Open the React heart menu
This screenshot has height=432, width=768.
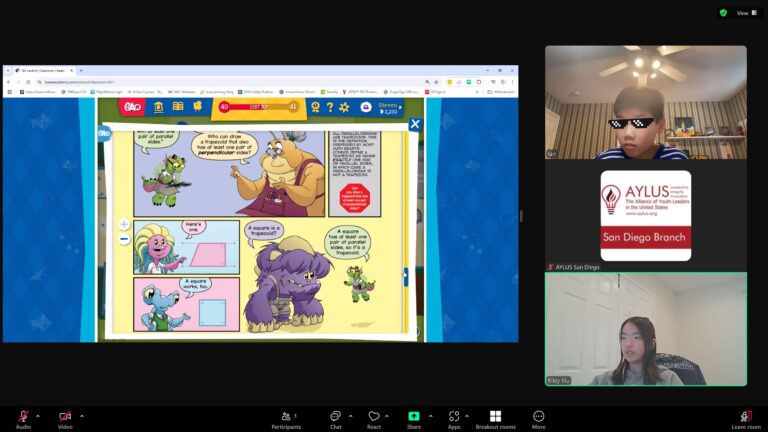coord(374,420)
